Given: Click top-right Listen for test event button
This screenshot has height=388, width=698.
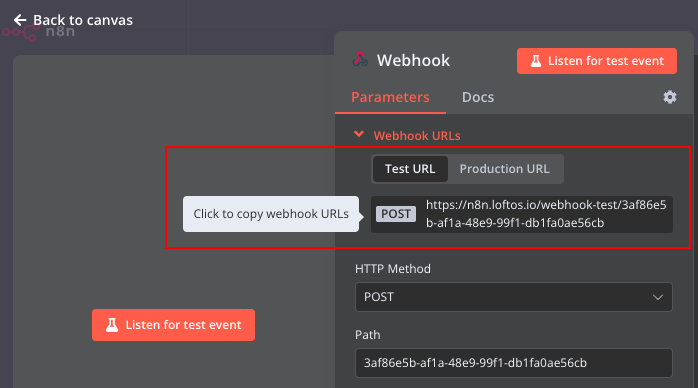Looking at the screenshot, I should [x=597, y=61].
